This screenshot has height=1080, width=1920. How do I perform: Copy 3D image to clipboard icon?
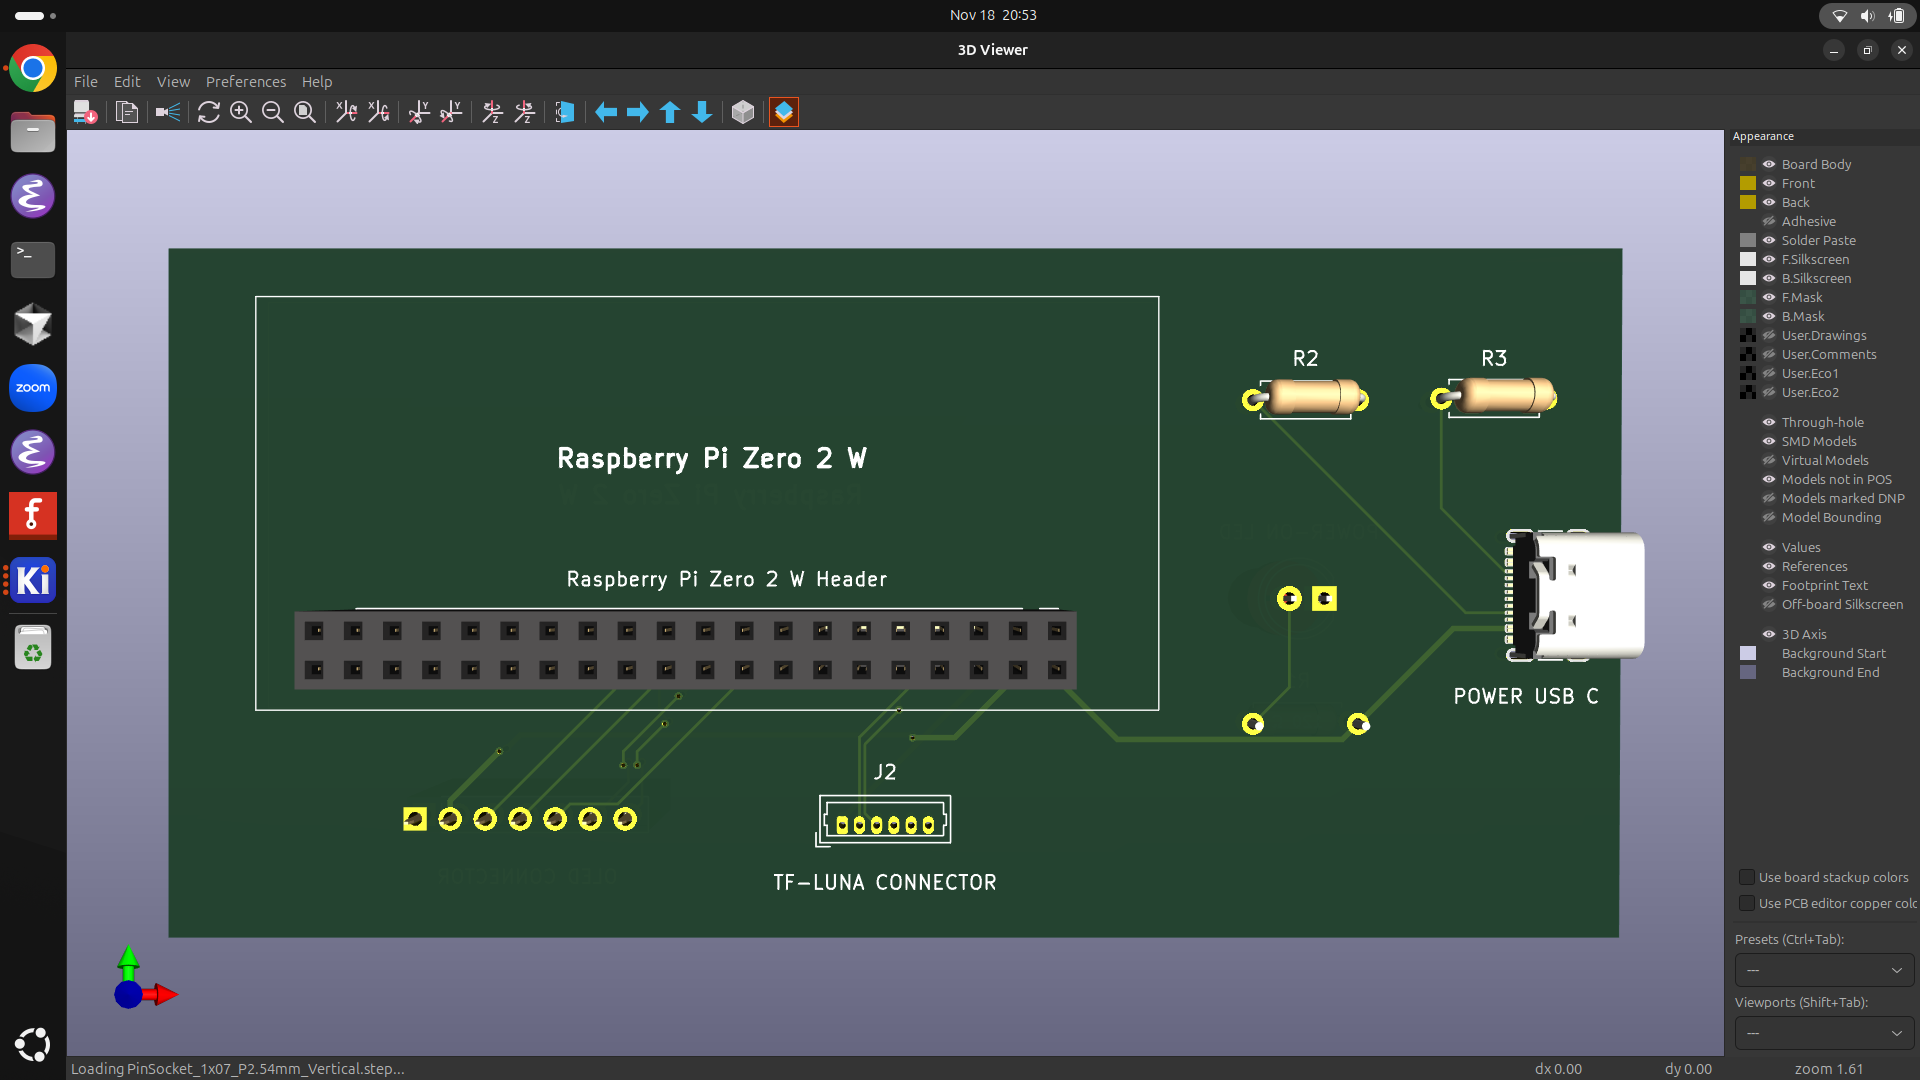tap(127, 112)
